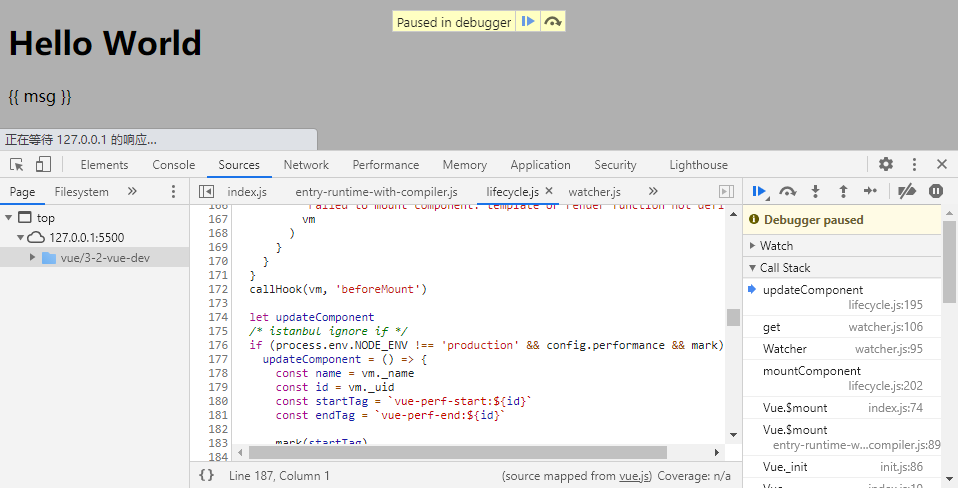Open the Customize and control DevTools menu
The width and height of the screenshot is (958, 488).
tap(914, 164)
